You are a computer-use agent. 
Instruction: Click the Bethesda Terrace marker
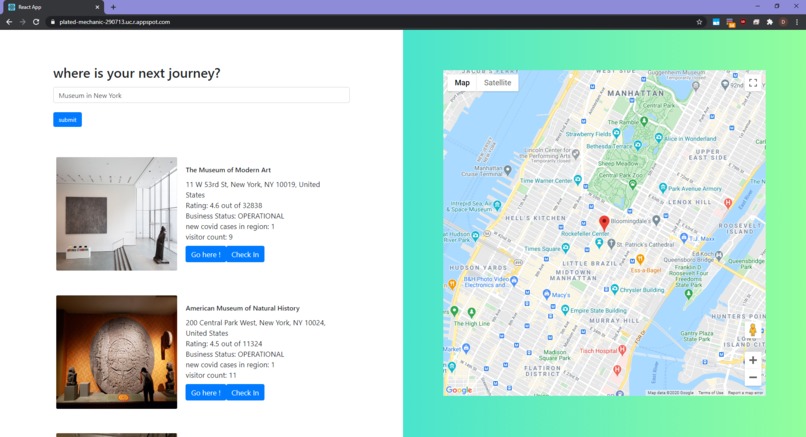coord(638,145)
